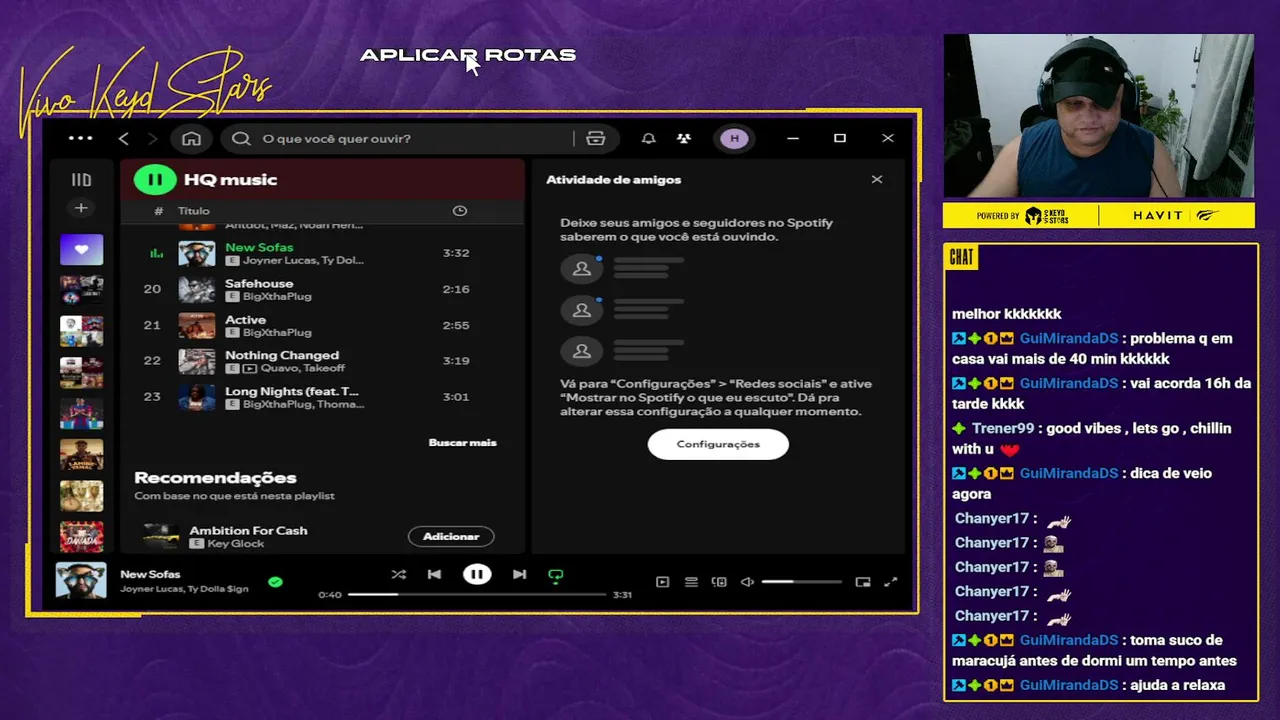Add Ambition For Cash via Adicionar
The image size is (1280, 720).
tap(451, 537)
